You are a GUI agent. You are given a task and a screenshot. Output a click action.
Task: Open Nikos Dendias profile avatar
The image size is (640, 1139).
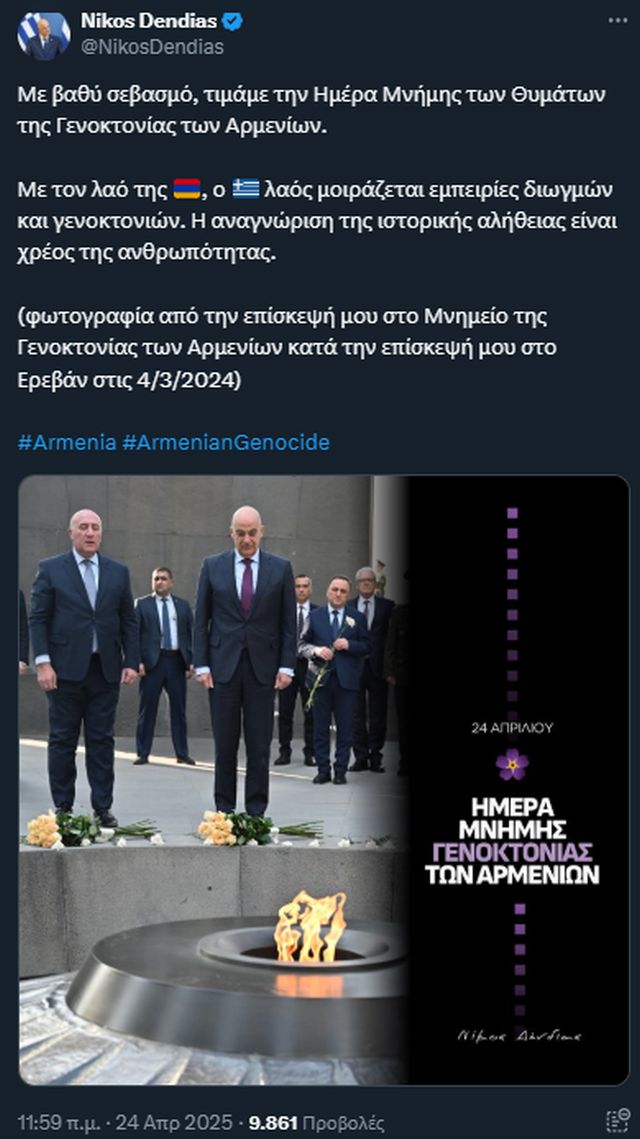click(x=44, y=34)
